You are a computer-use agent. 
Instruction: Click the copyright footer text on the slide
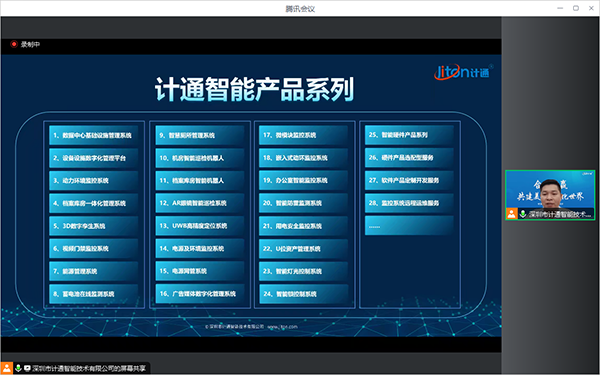coord(251,327)
